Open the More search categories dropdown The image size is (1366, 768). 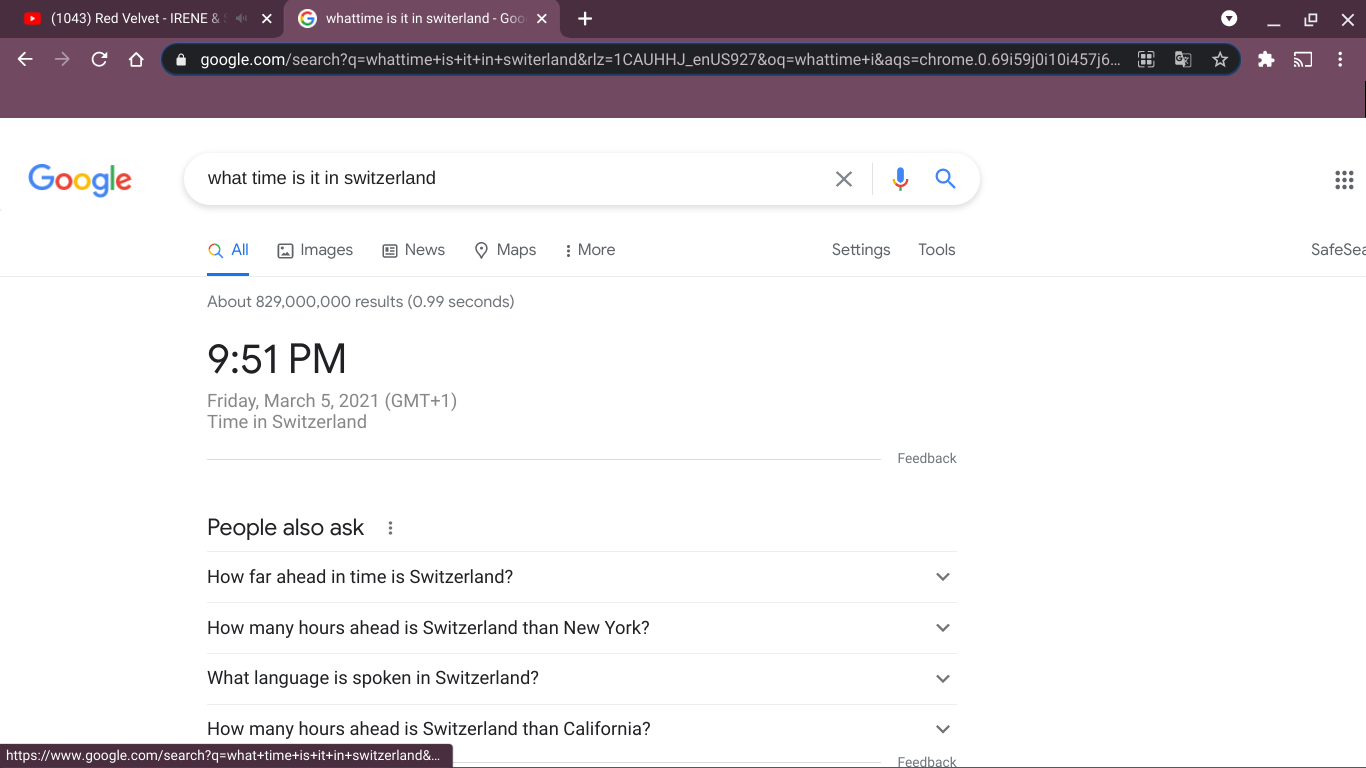(589, 250)
